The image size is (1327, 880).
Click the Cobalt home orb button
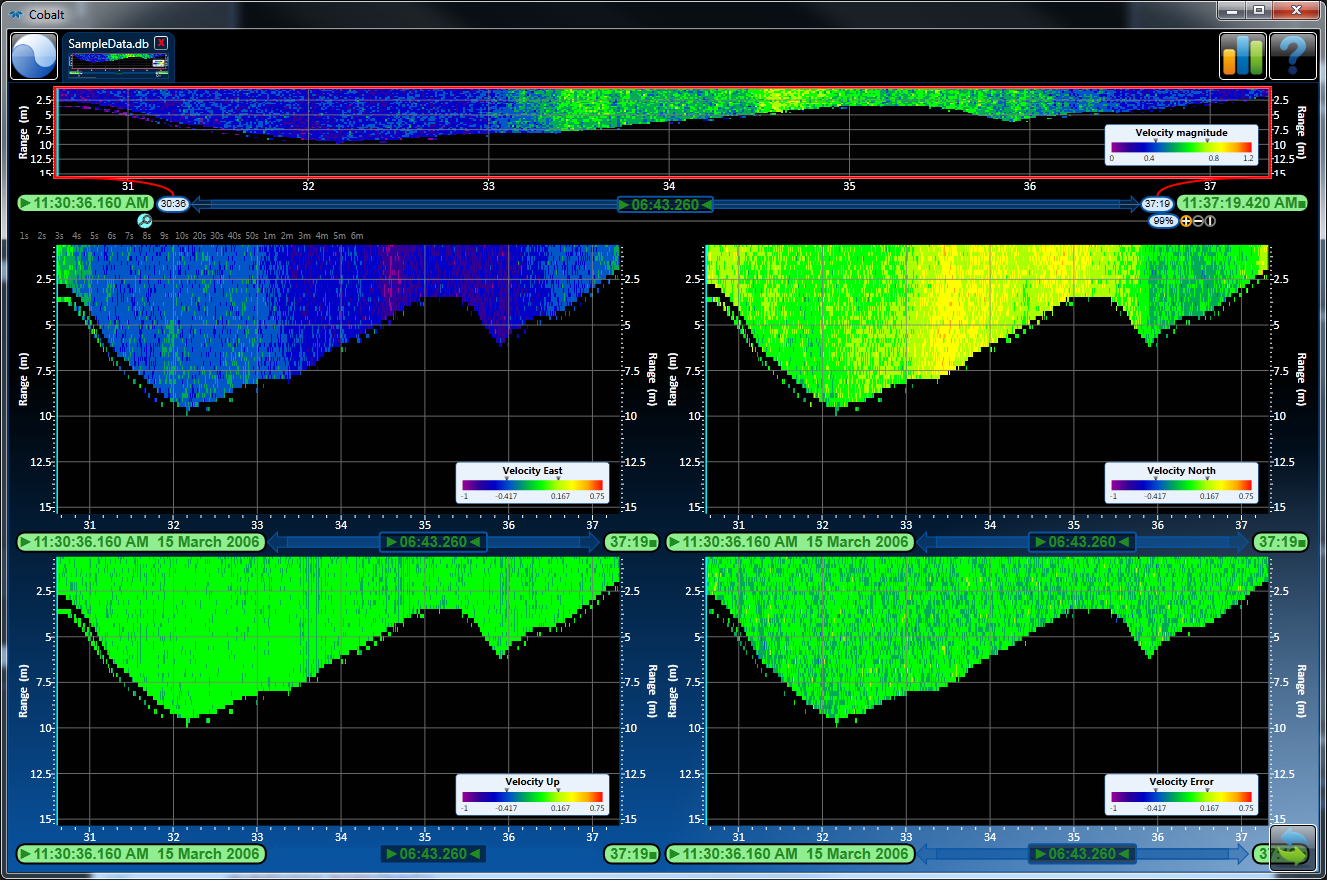pyautogui.click(x=34, y=56)
